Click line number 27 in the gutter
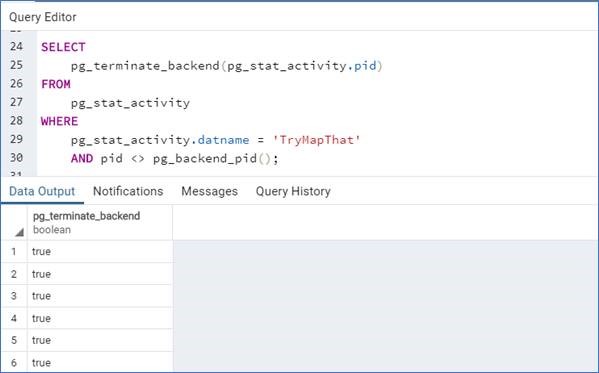Viewport: 599px width, 373px height. click(16, 102)
